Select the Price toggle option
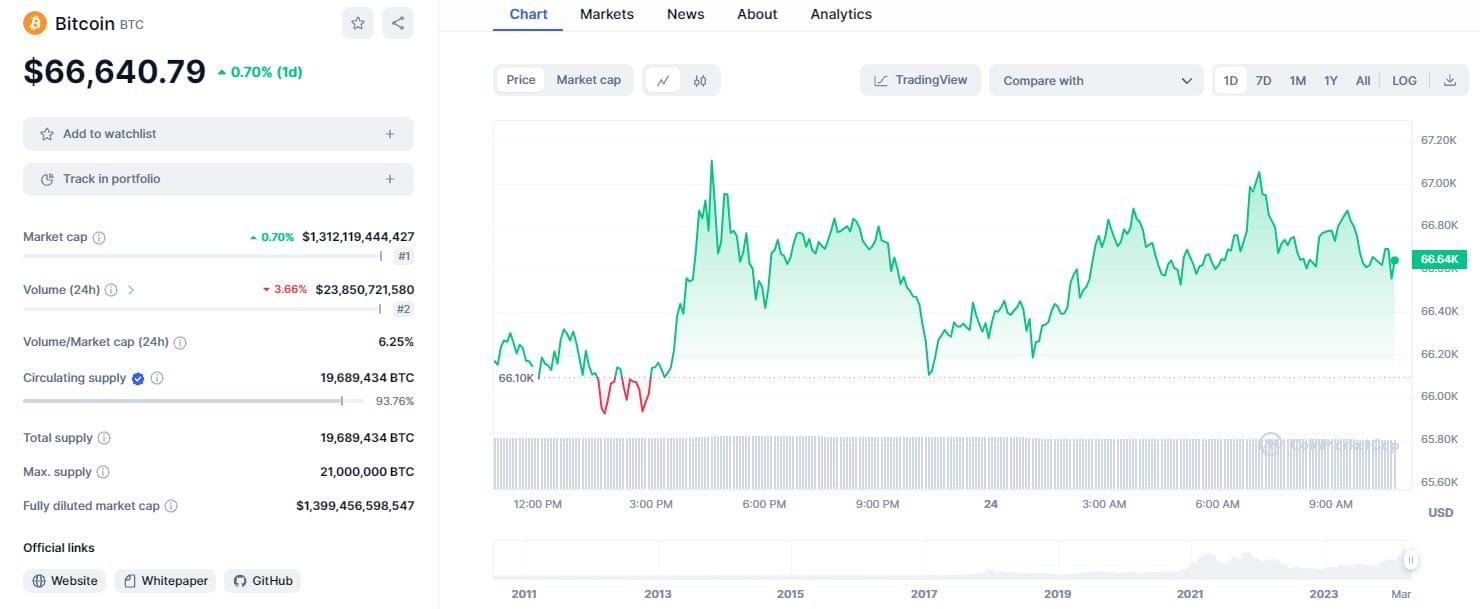Image resolution: width=1480 pixels, height=609 pixels. pos(521,80)
